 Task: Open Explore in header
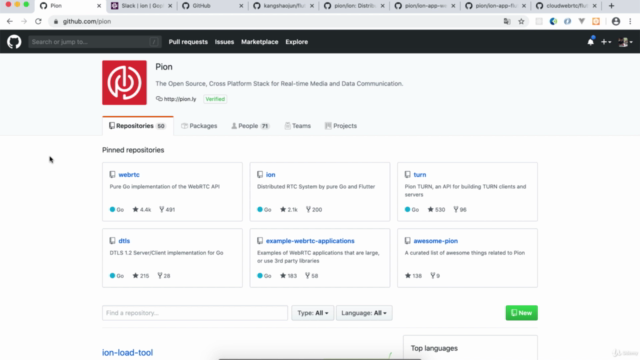(297, 42)
